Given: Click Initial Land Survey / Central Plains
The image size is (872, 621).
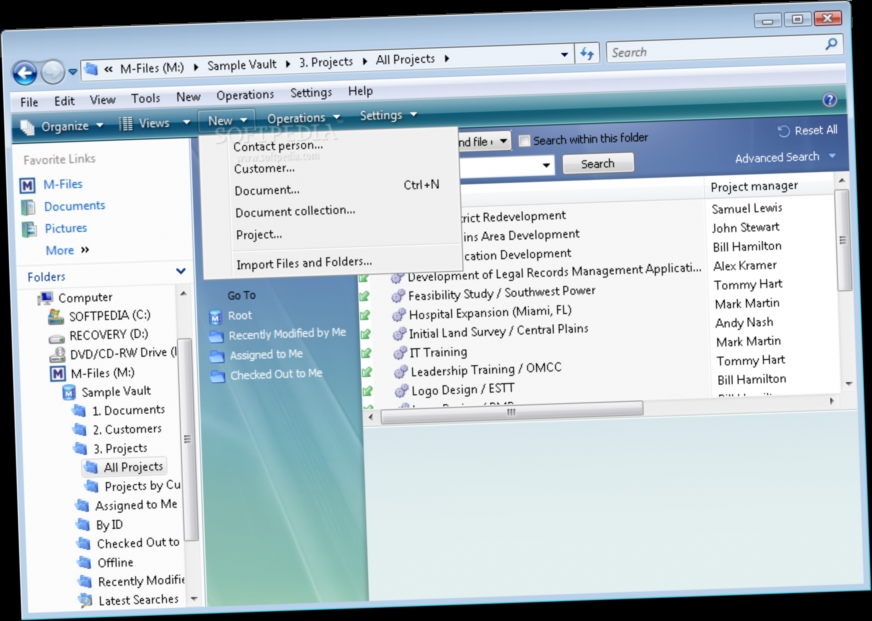Looking at the screenshot, I should click(498, 332).
